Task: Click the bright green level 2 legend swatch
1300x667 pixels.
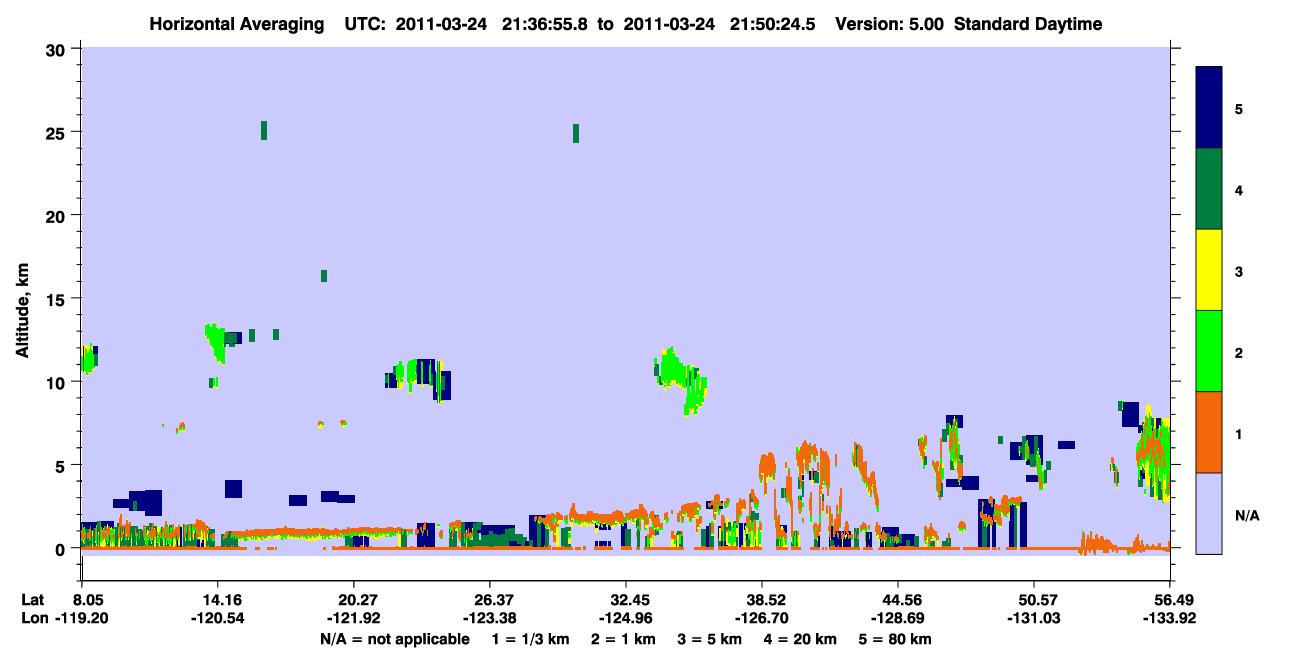Action: [x=1209, y=351]
